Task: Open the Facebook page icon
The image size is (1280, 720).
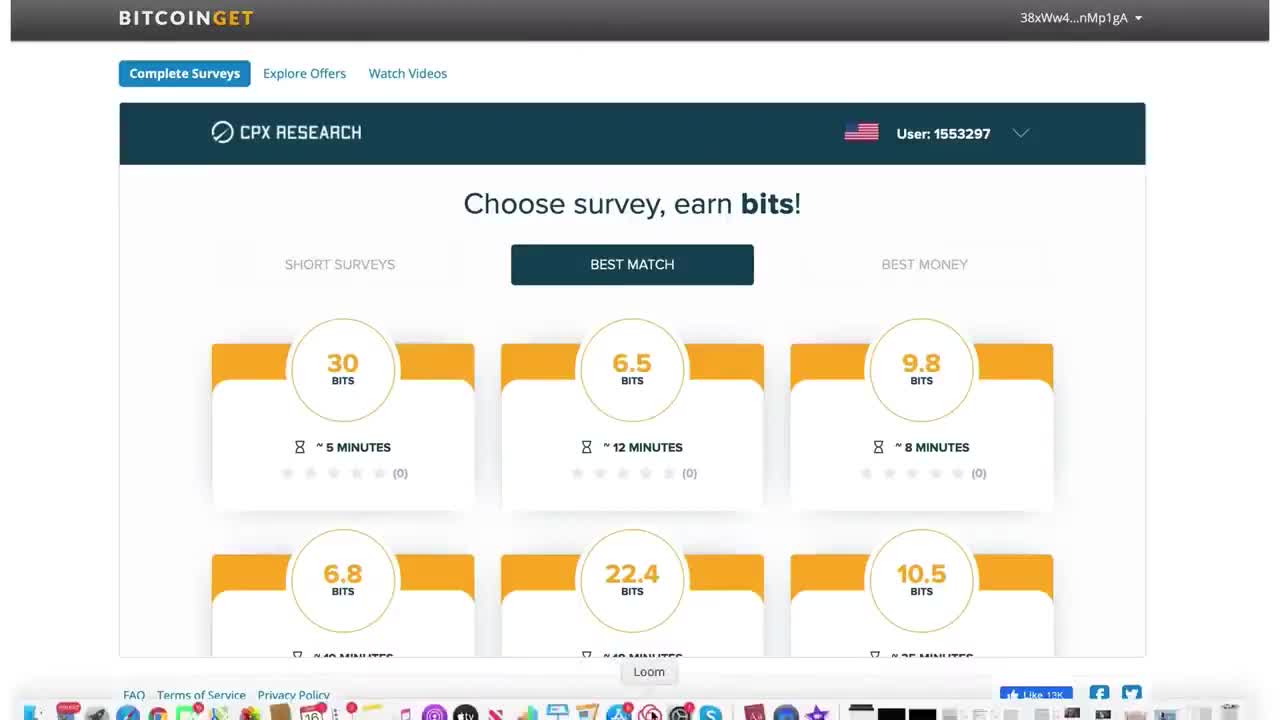Action: (x=1099, y=693)
